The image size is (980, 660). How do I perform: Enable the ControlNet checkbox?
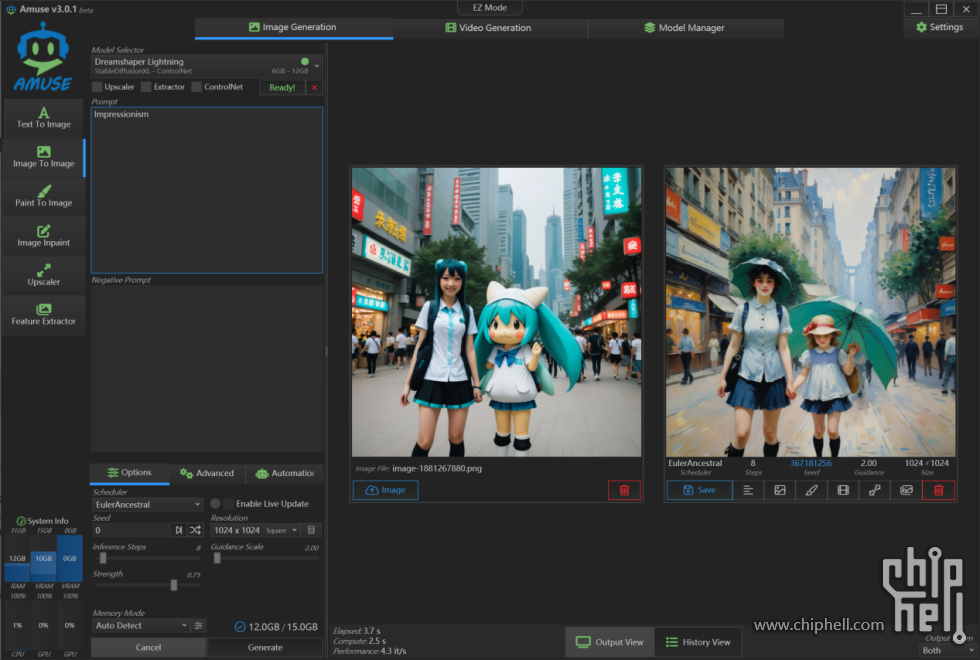tap(197, 87)
